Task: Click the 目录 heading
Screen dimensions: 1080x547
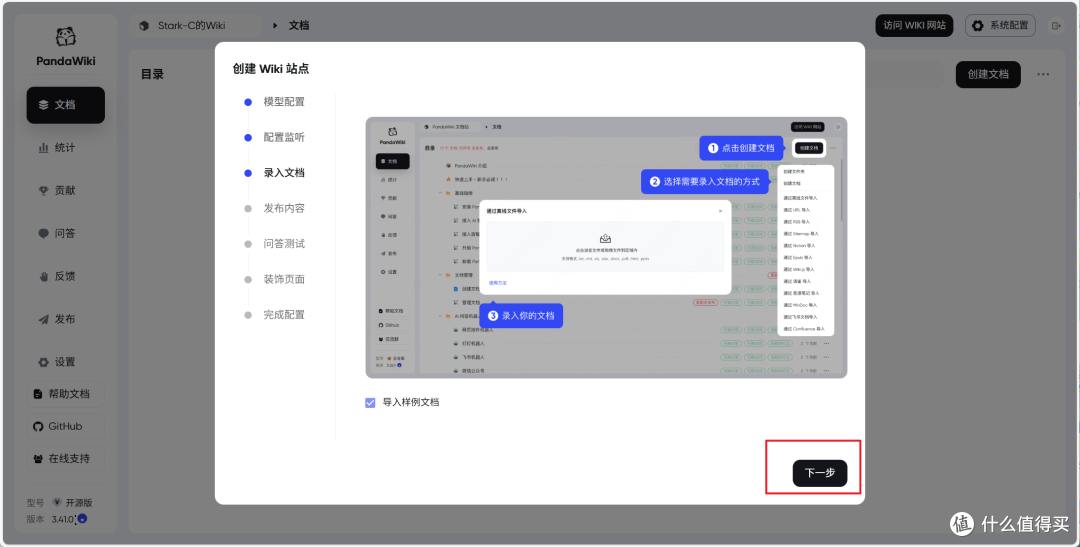Action: 152,74
